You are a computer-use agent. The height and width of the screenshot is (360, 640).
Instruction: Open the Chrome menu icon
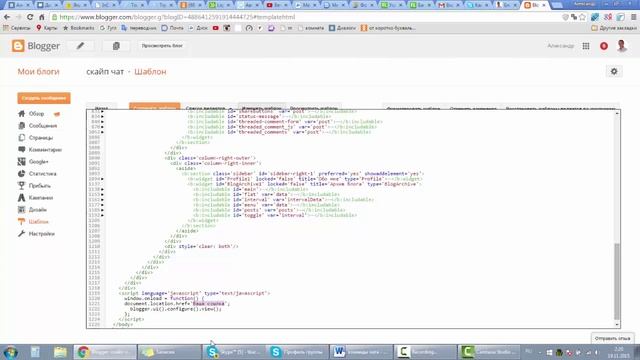[633, 17]
